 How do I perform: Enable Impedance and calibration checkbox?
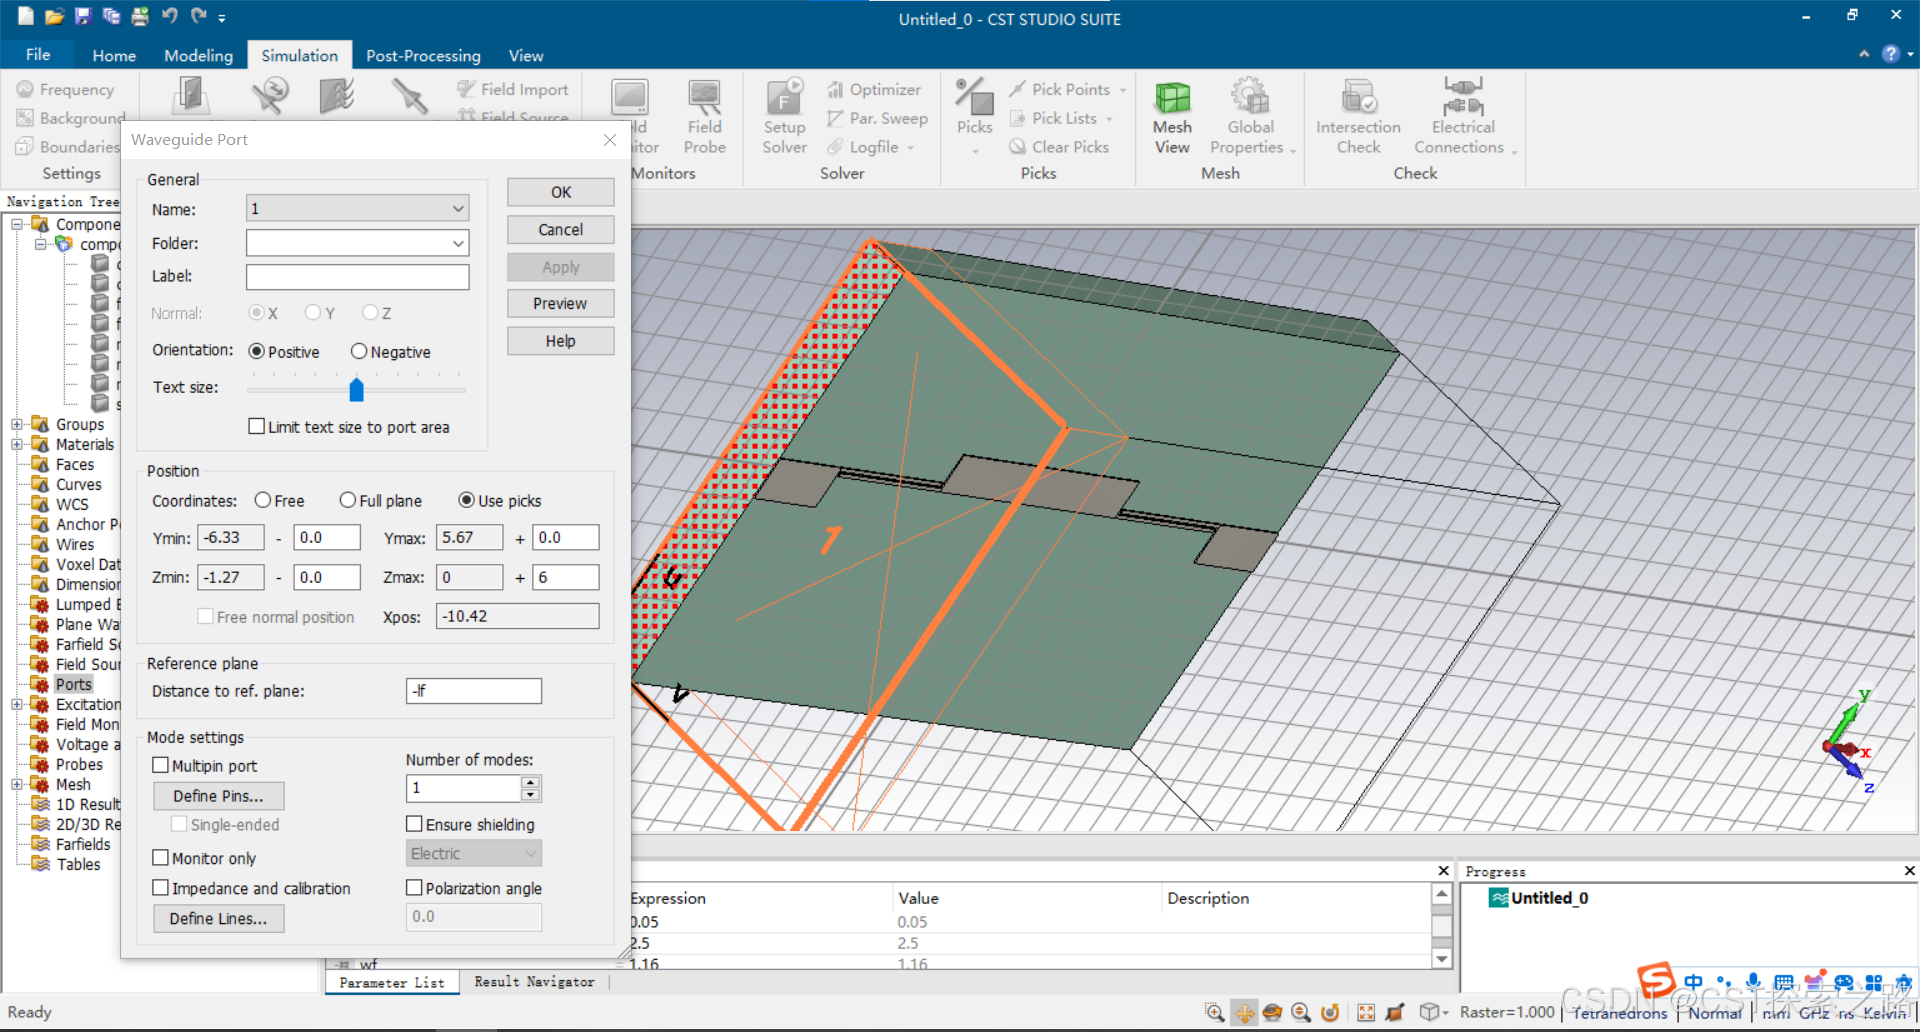point(160,888)
